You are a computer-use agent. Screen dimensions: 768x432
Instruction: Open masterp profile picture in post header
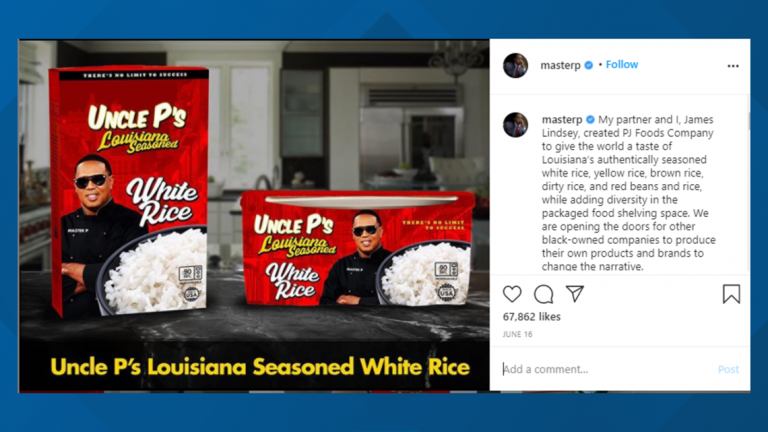(x=515, y=65)
